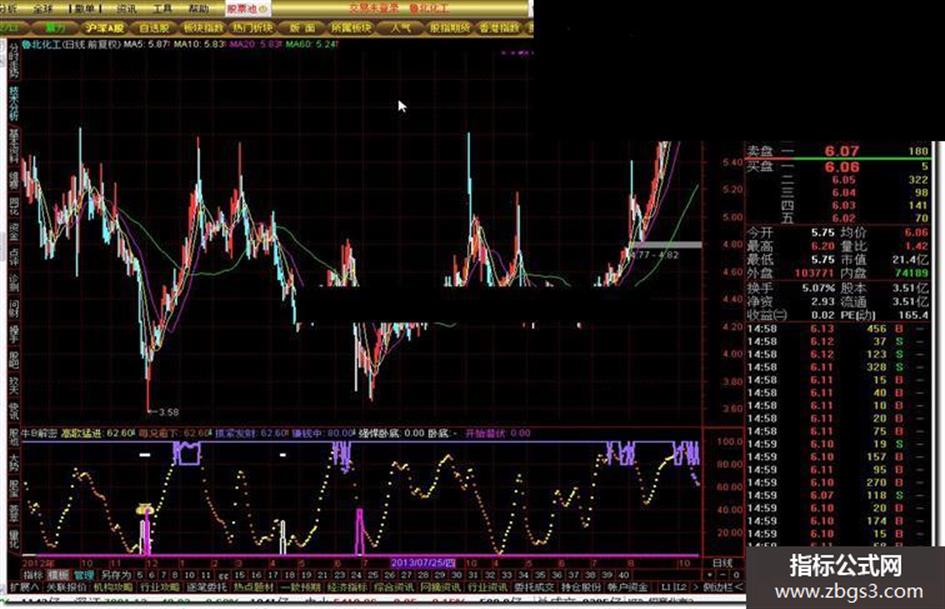The width and height of the screenshot is (945, 609).
Task: Switch to 自选股 tab
Action: pos(154,28)
